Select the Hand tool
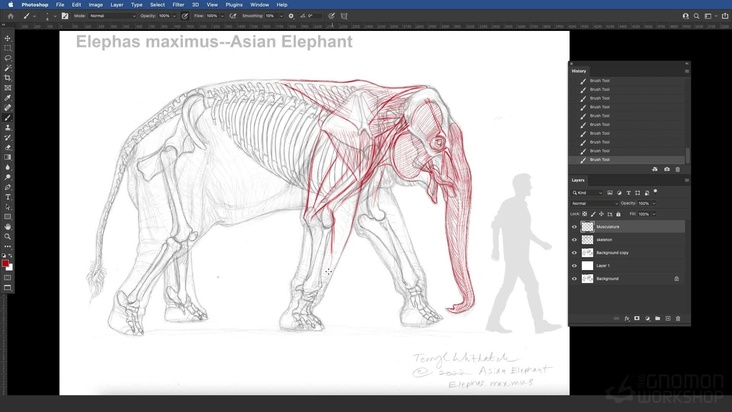Viewport: 732px width, 412px height. pyautogui.click(x=7, y=227)
